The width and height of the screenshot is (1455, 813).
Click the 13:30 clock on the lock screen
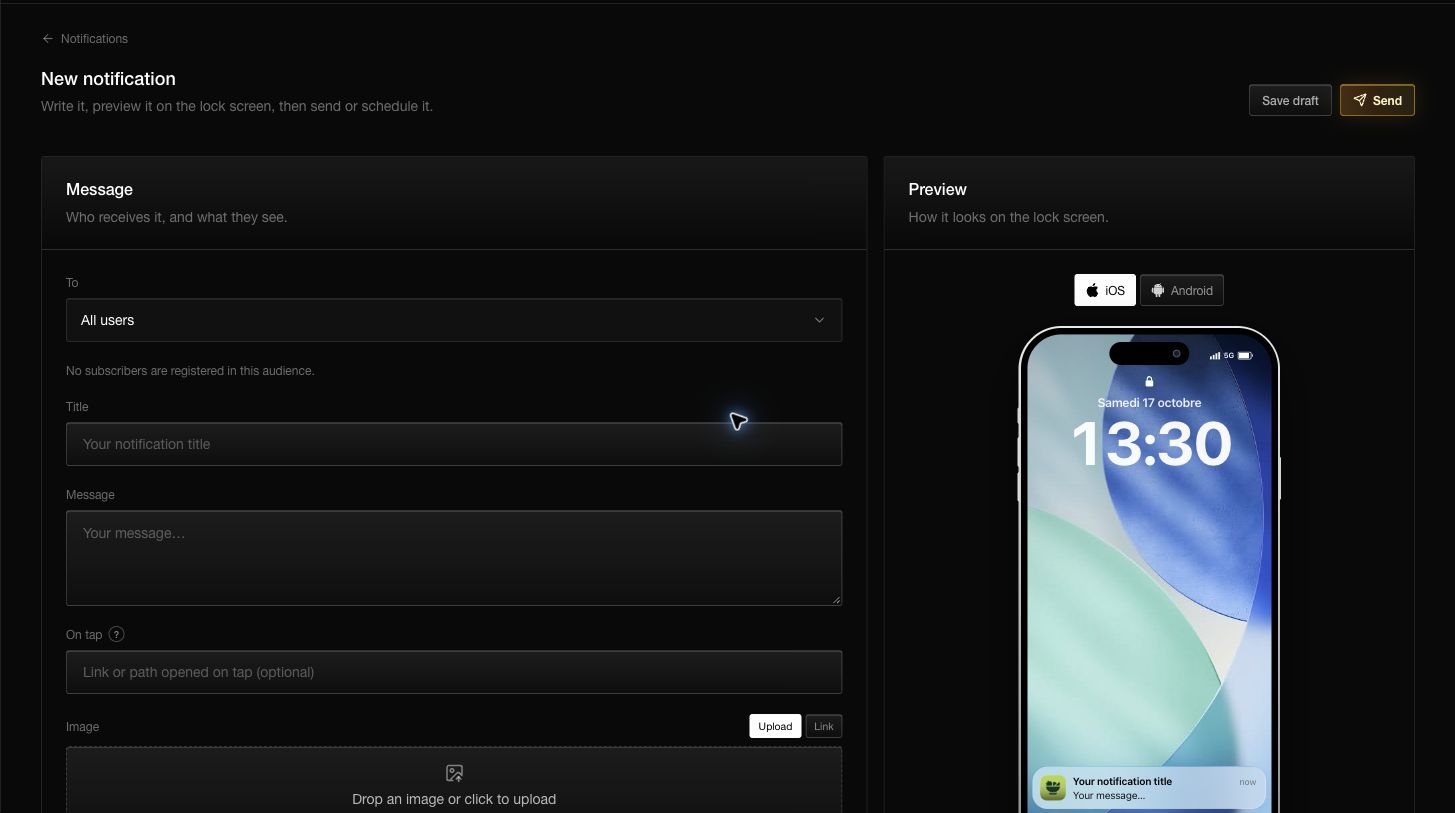[x=1151, y=443]
